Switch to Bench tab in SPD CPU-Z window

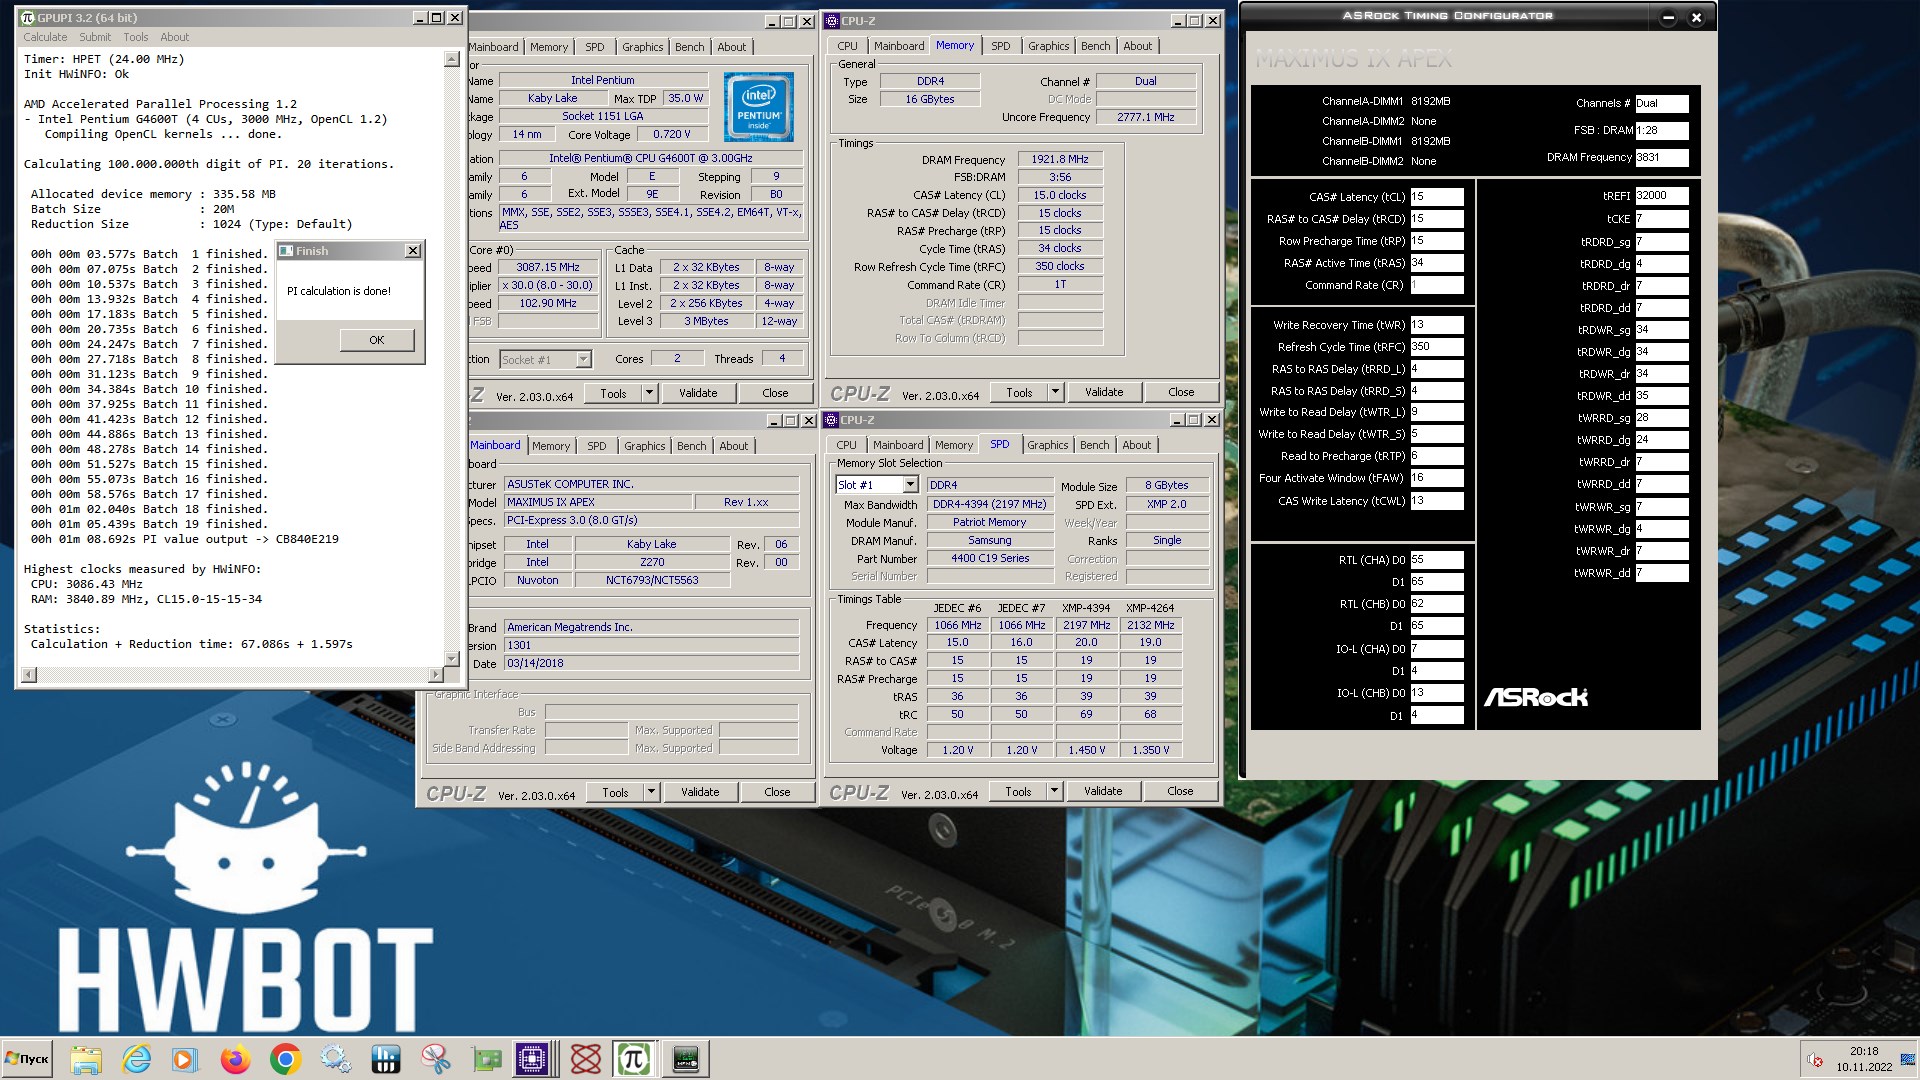click(x=1094, y=445)
